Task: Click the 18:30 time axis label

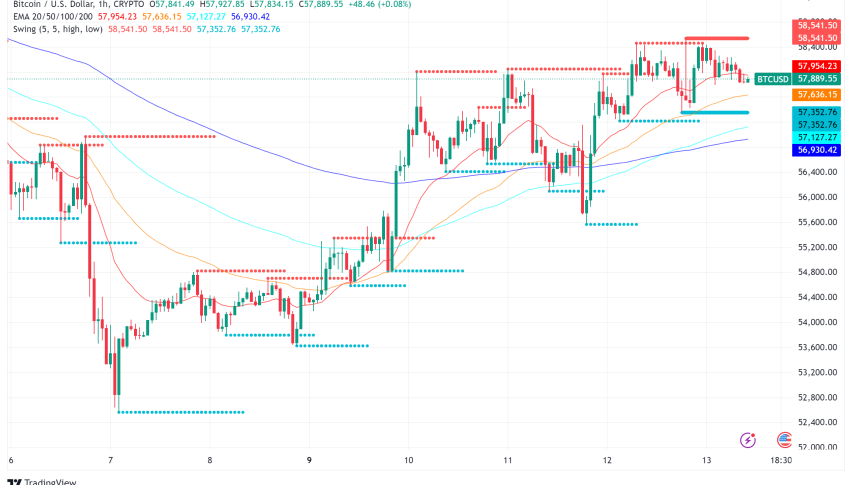Action: coord(782,461)
